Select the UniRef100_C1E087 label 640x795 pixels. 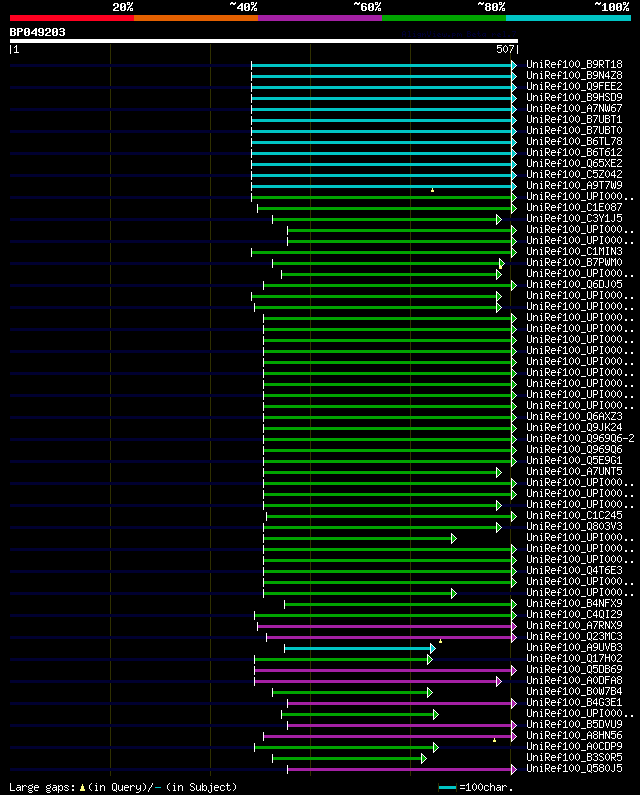click(574, 207)
